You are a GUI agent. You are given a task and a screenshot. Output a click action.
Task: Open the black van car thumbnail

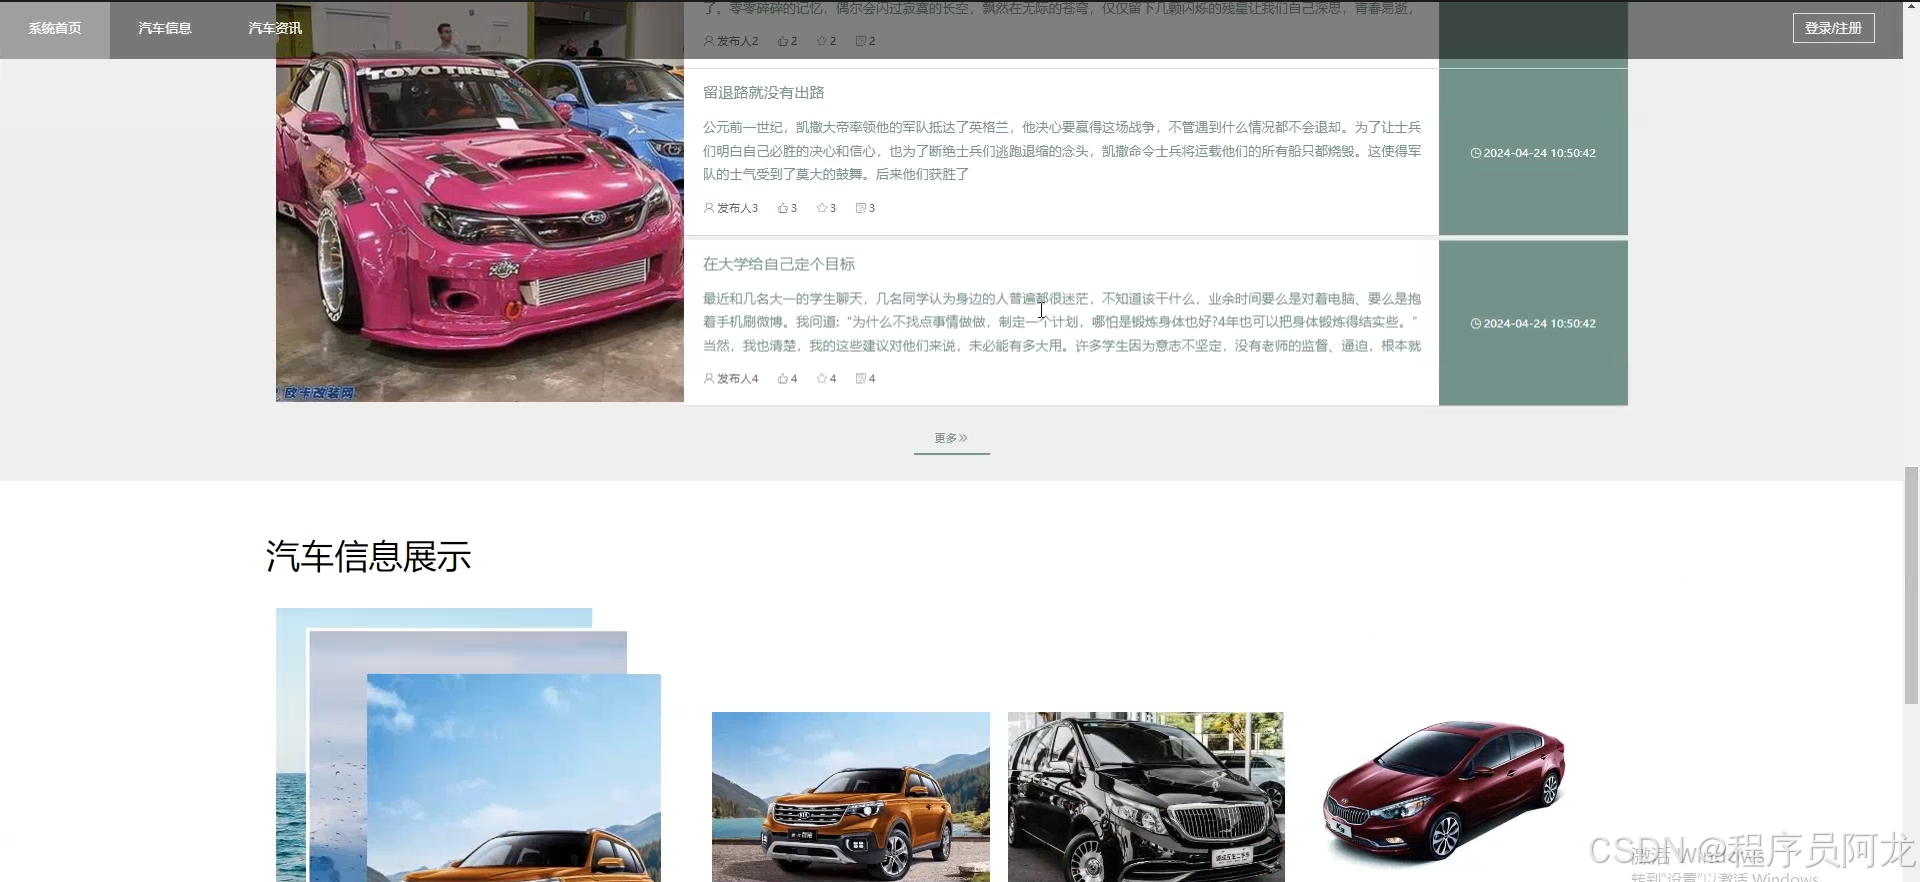pyautogui.click(x=1146, y=797)
